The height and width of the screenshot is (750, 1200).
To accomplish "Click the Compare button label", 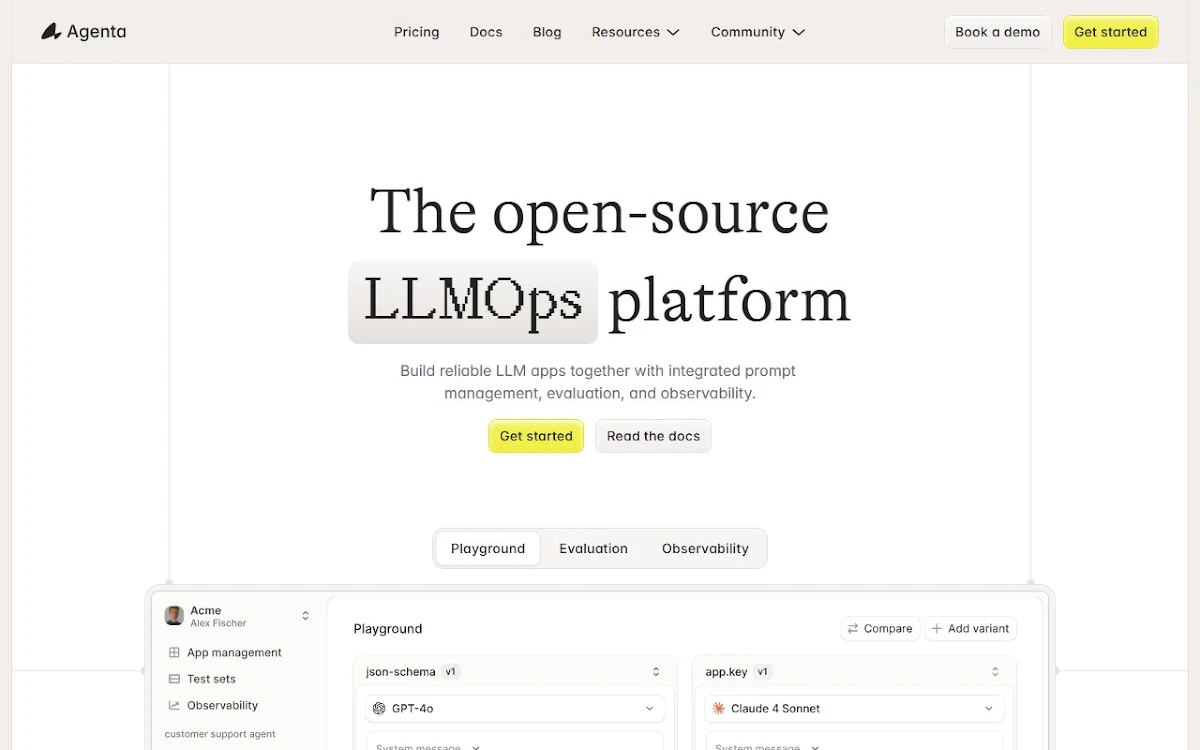I will click(x=888, y=629).
